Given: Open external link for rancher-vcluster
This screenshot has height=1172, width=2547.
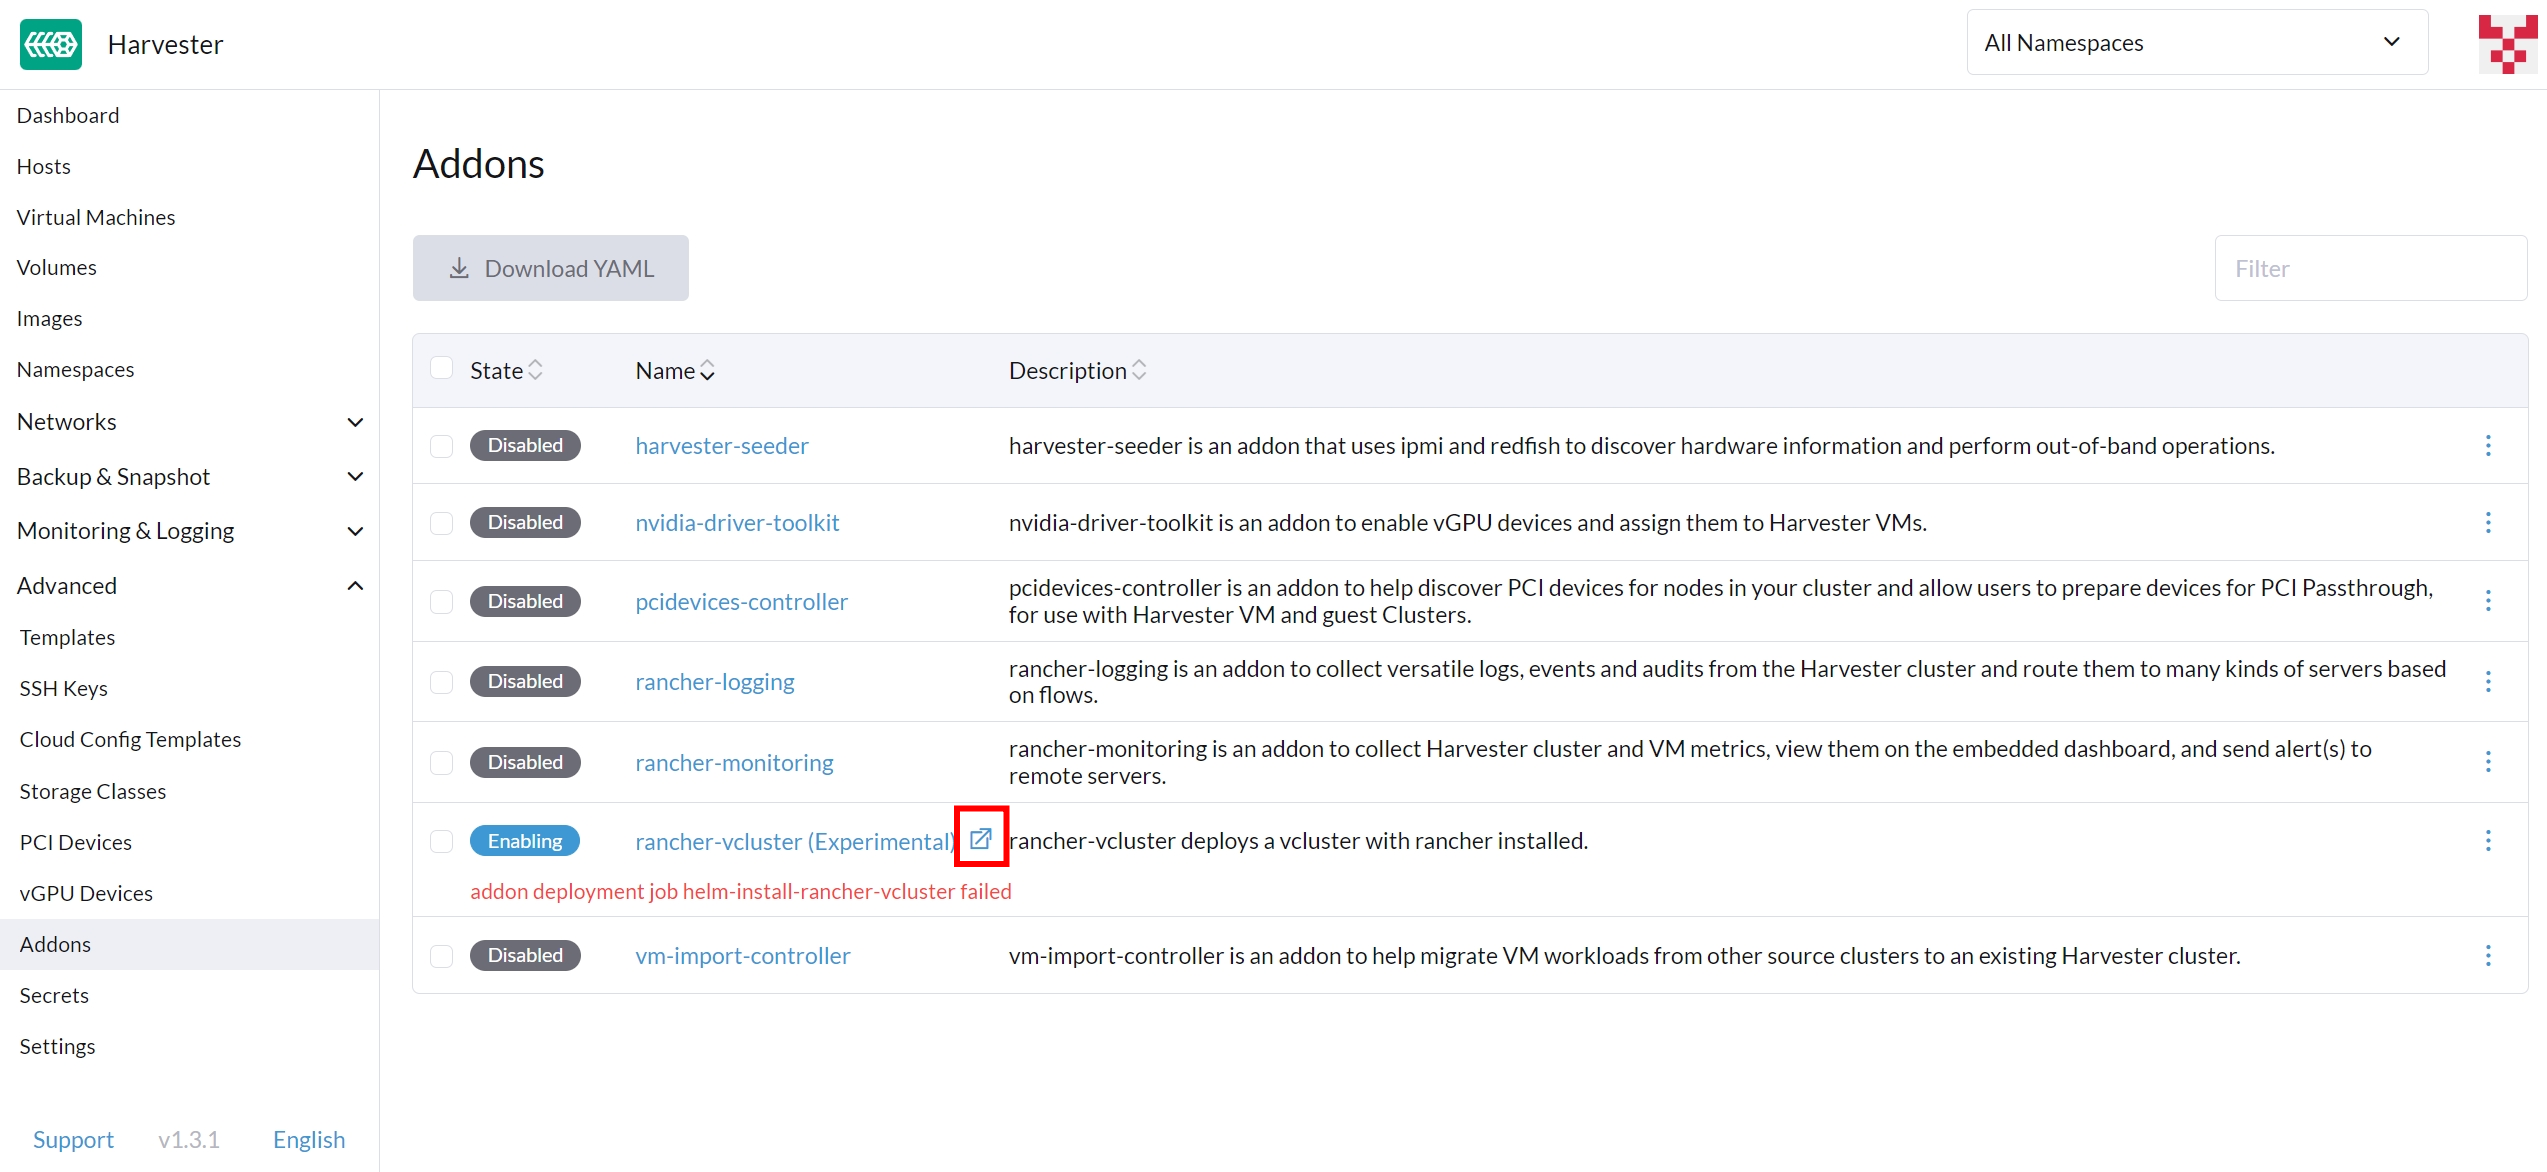Looking at the screenshot, I should click(981, 838).
